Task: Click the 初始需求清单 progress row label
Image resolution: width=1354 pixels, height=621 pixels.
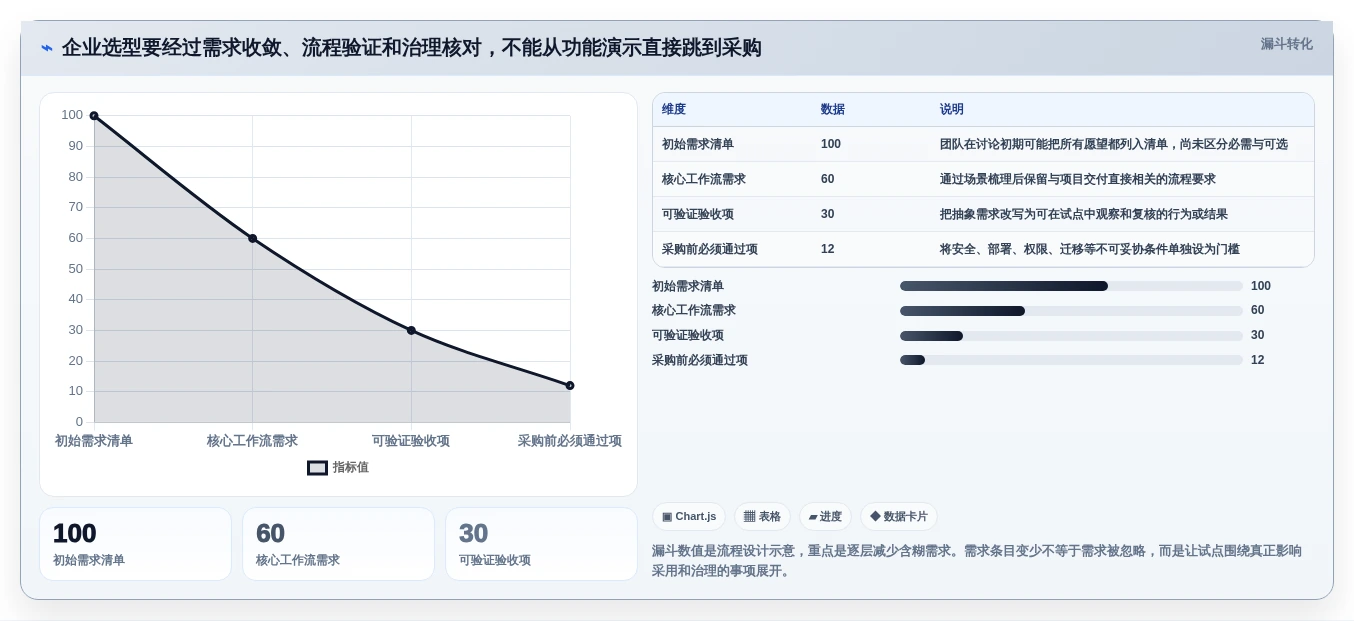Action: pos(688,286)
